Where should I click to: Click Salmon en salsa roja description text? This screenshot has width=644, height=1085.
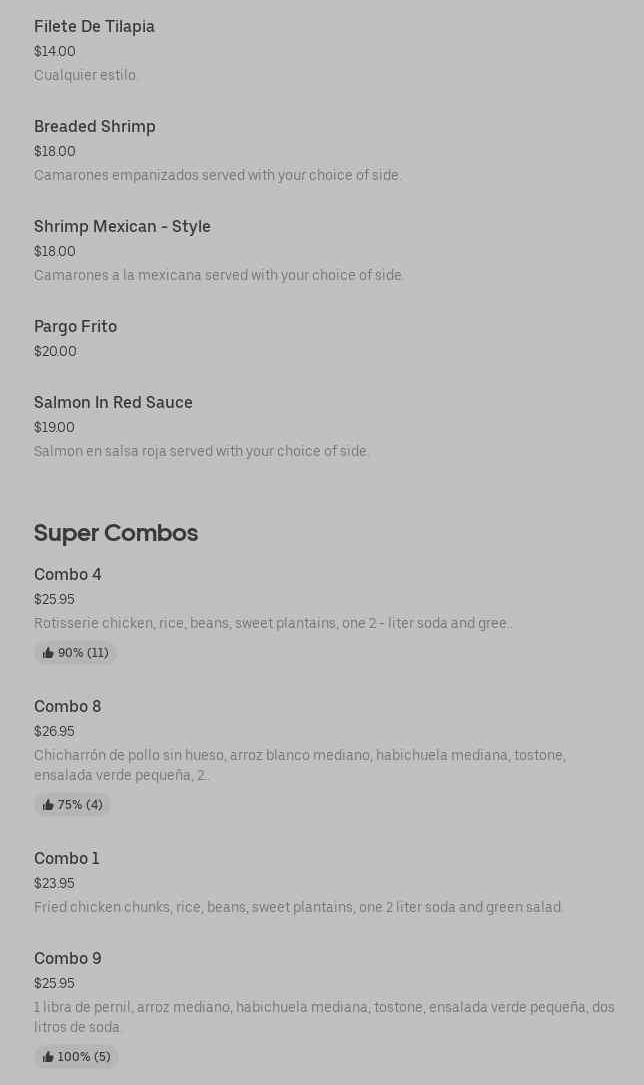pyautogui.click(x=201, y=451)
